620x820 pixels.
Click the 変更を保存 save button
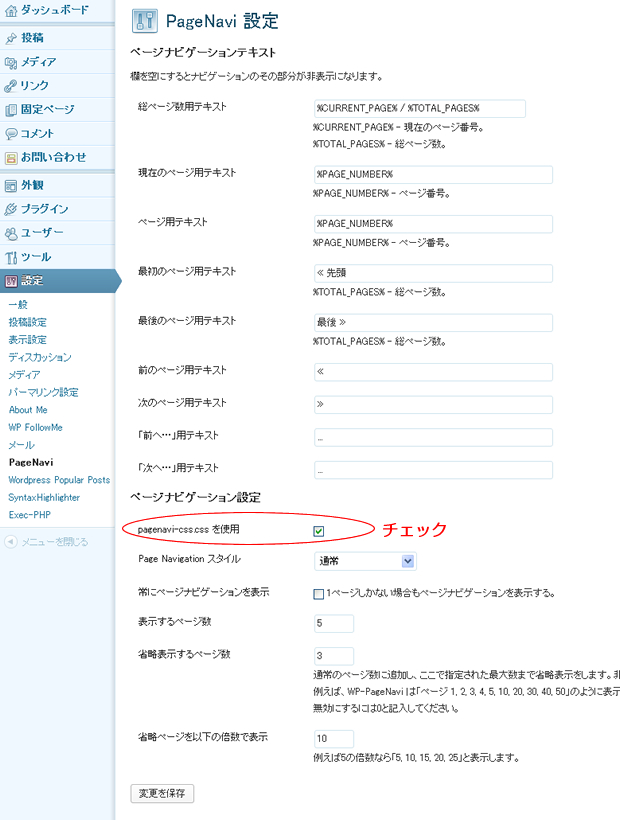pyautogui.click(x=162, y=793)
